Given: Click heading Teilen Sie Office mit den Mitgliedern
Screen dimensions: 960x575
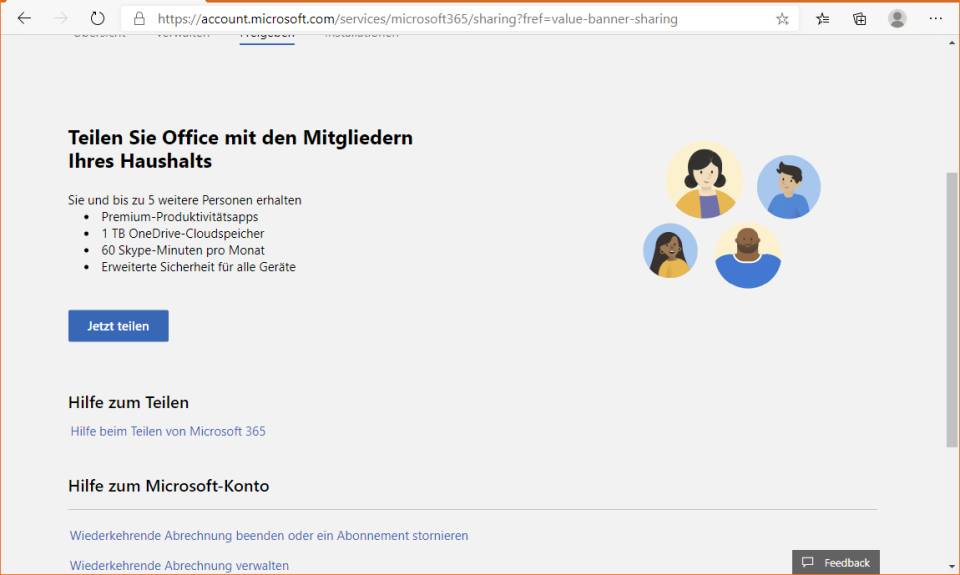Looking at the screenshot, I should point(240,149).
